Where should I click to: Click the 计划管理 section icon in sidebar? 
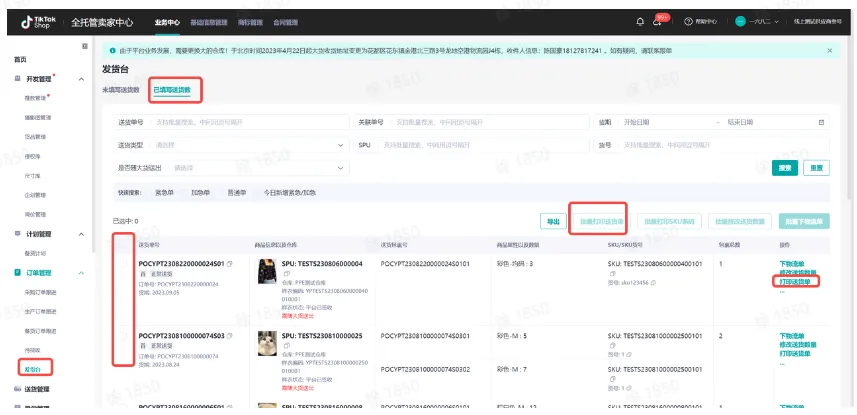coord(17,234)
